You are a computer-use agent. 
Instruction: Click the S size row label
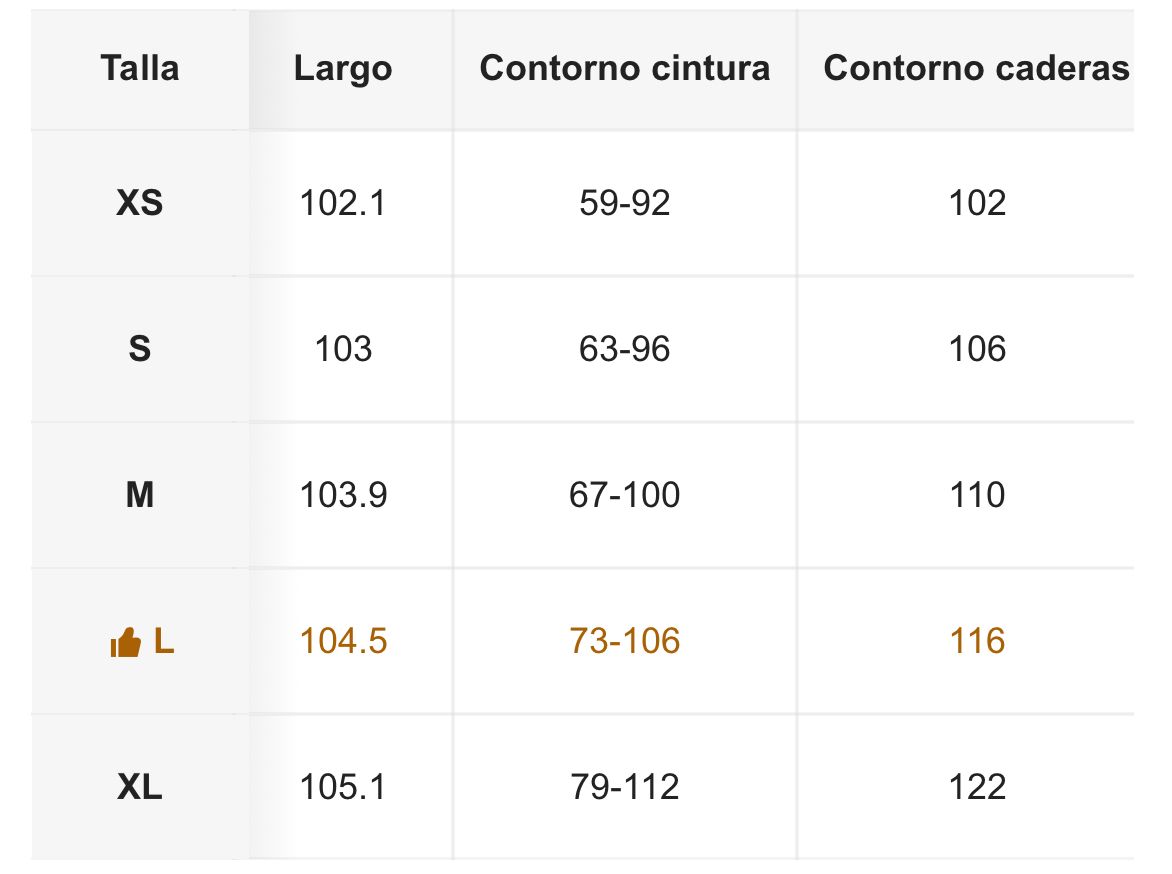pos(140,350)
